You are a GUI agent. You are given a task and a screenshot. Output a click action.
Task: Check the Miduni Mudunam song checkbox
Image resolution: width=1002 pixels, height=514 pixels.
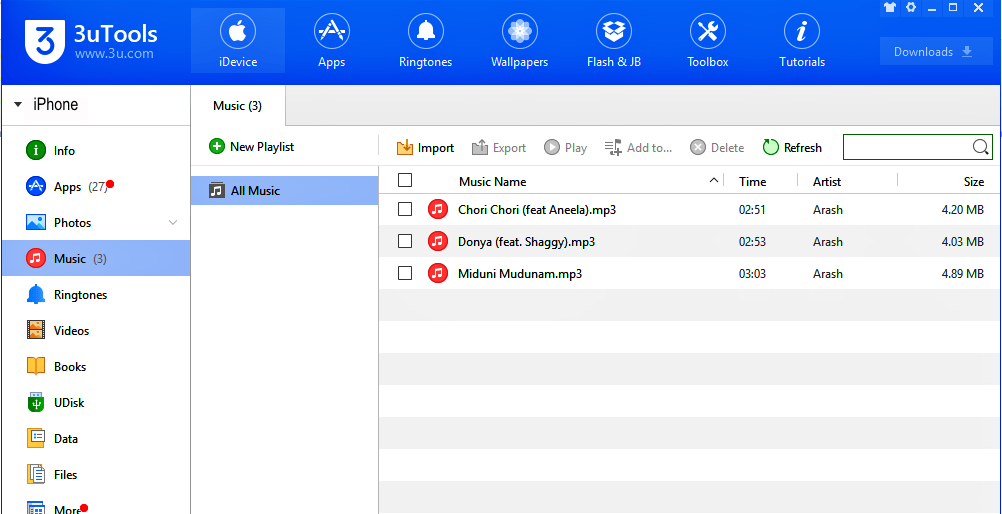(405, 273)
